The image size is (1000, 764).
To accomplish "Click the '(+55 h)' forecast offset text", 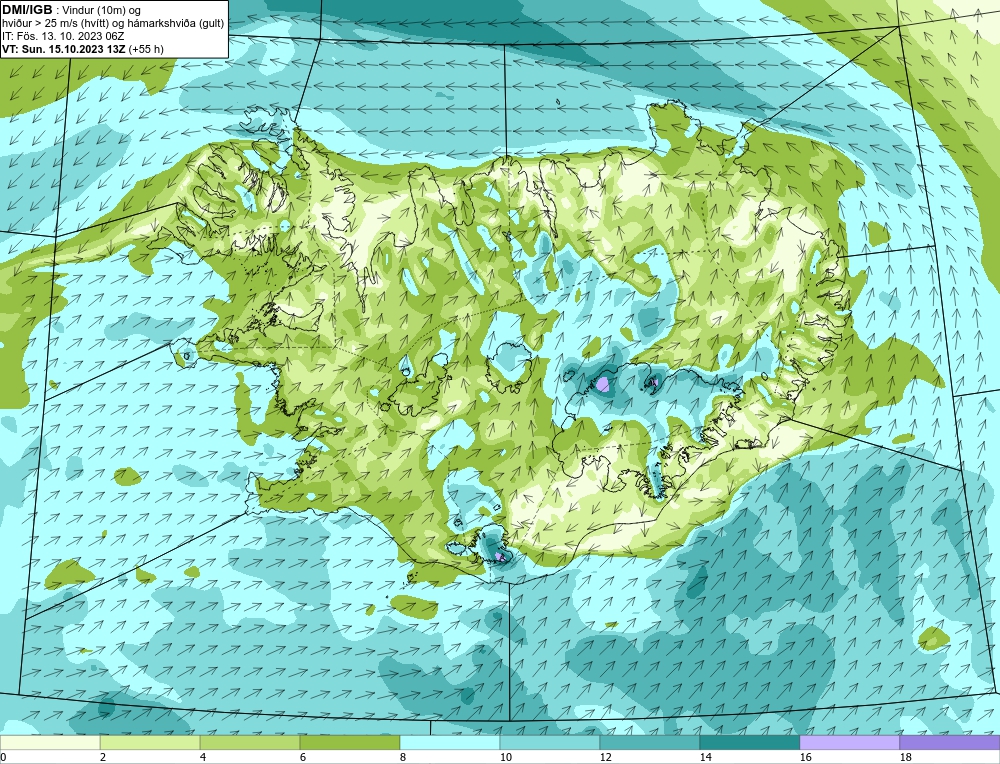I will (146, 49).
